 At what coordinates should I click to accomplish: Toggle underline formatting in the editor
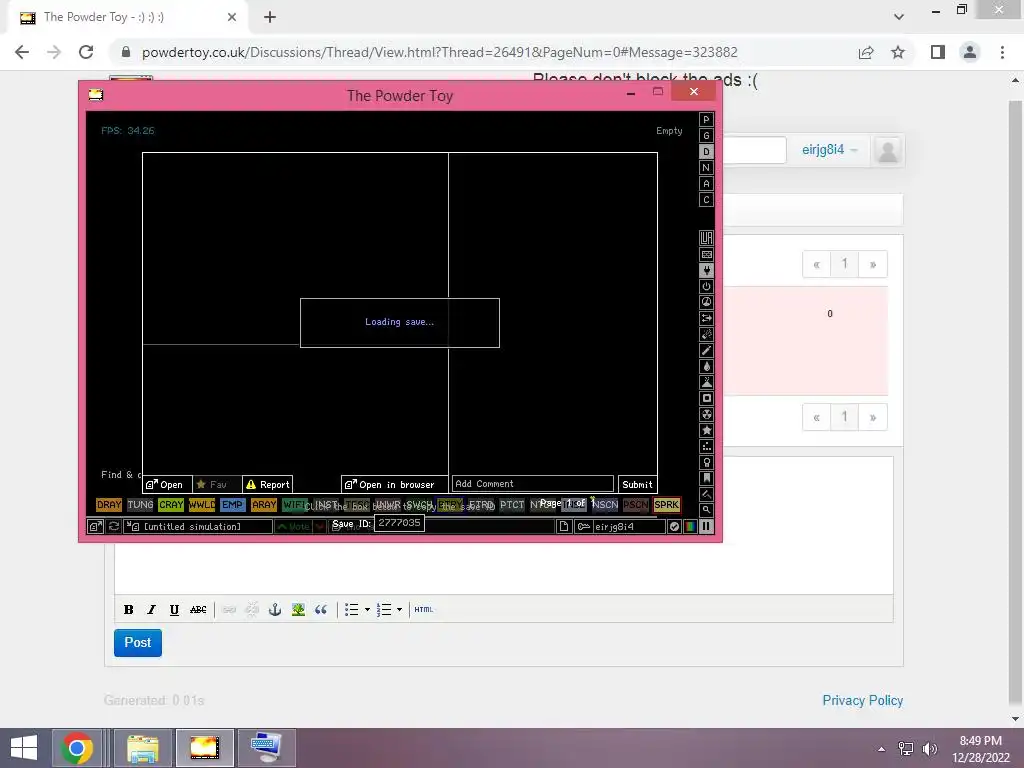pyautogui.click(x=174, y=609)
